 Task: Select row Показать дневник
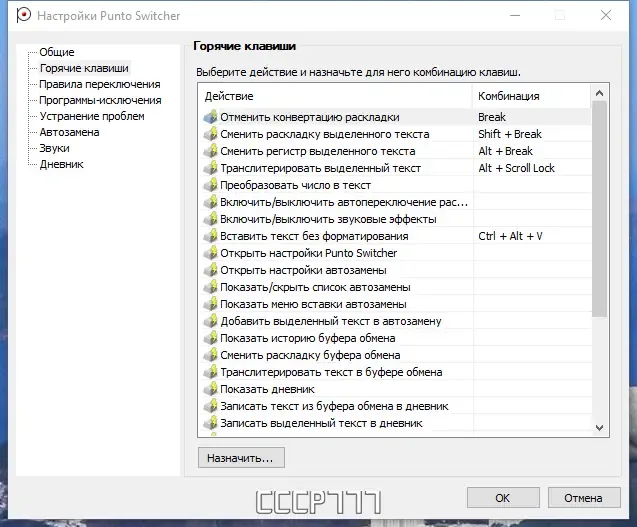point(395,389)
